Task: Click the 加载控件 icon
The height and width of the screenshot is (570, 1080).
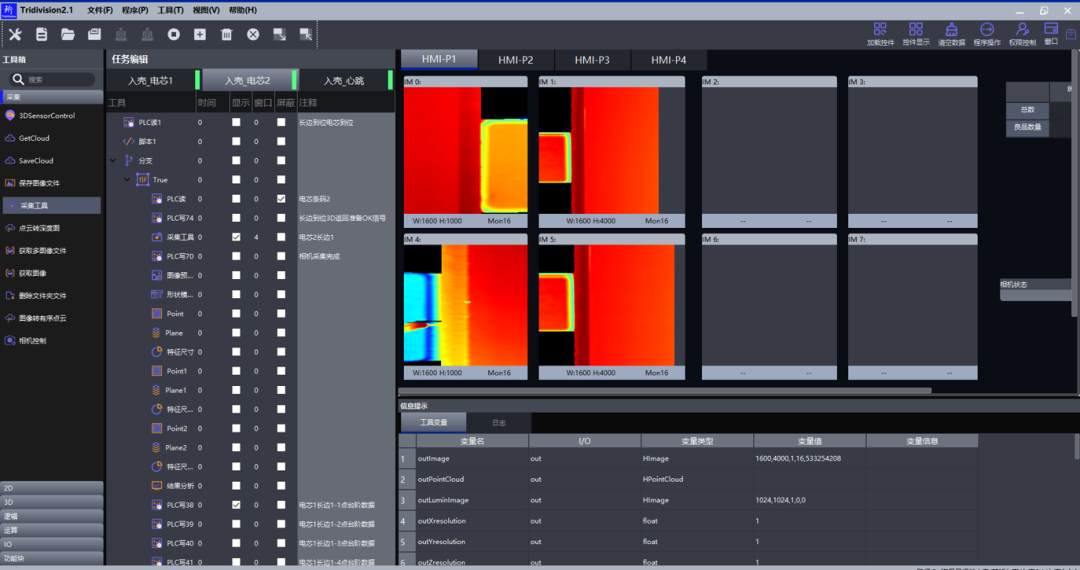Action: [x=879, y=34]
